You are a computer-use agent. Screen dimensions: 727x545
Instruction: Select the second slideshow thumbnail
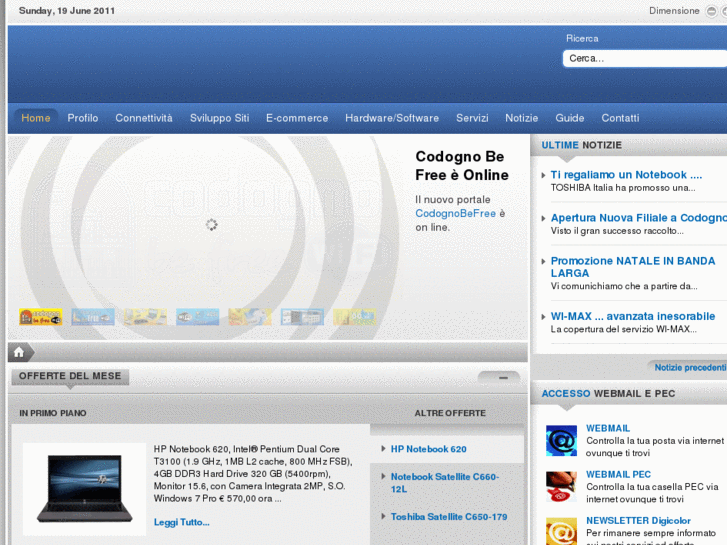click(93, 317)
